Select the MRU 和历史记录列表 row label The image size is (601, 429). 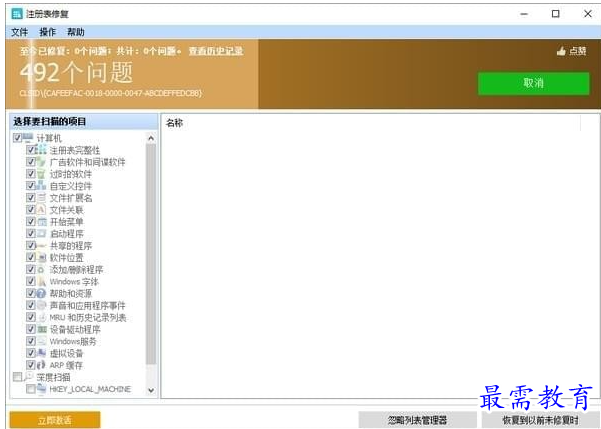tap(88, 317)
